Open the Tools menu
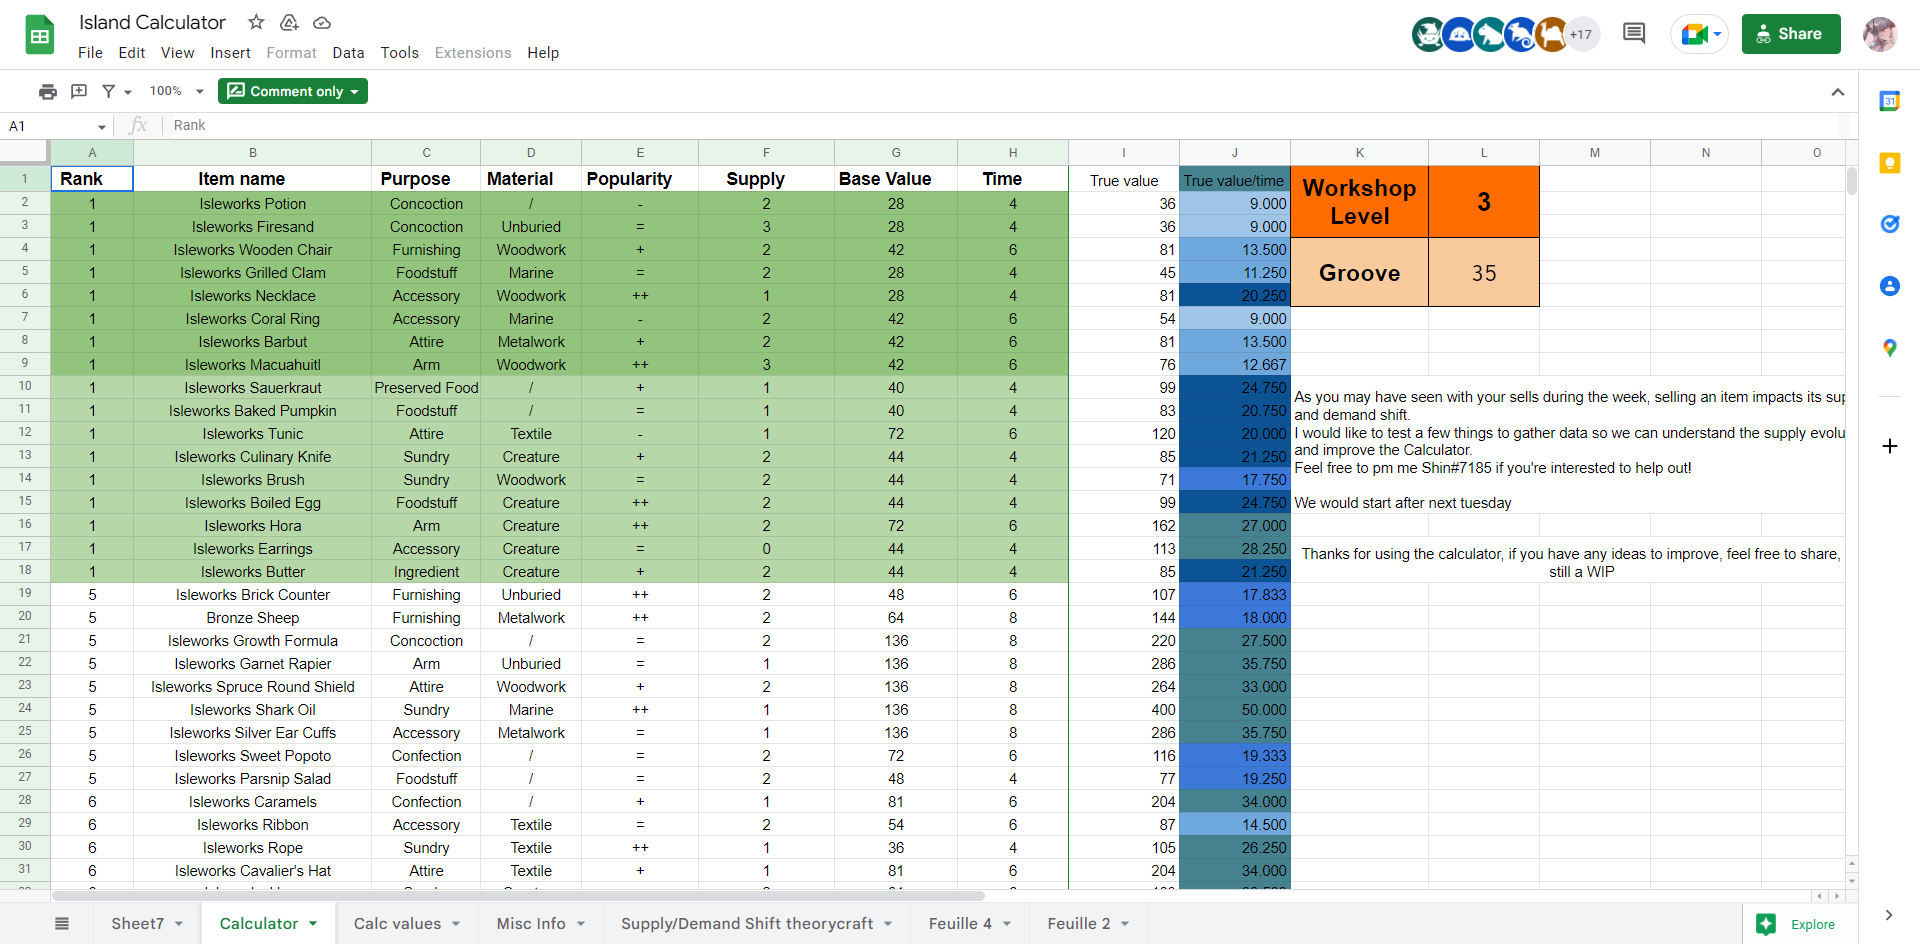 tap(400, 53)
